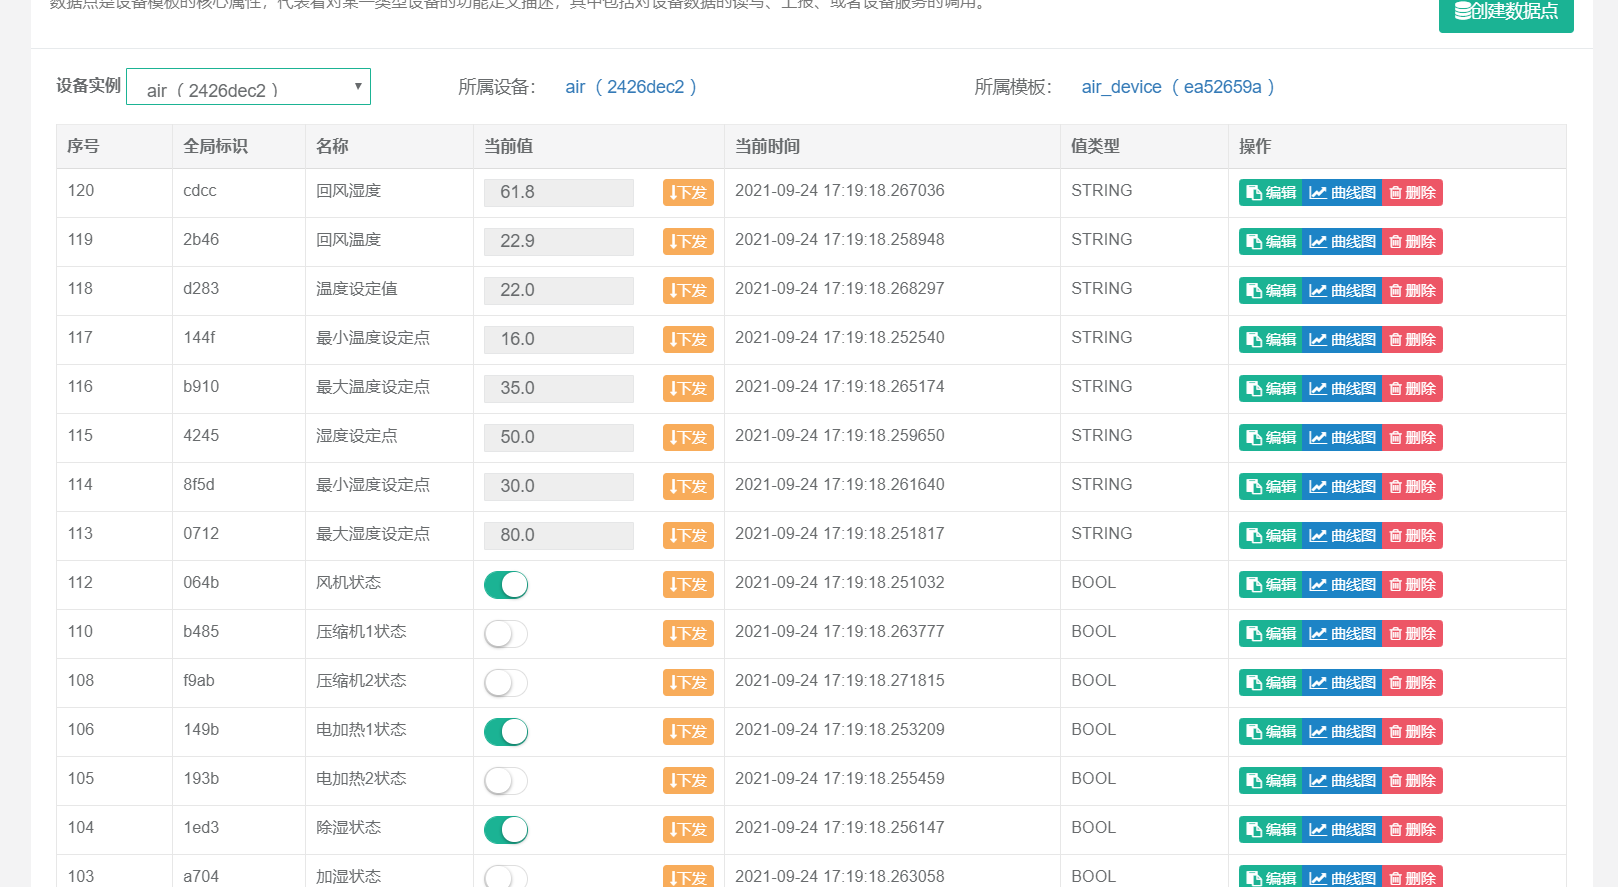The image size is (1618, 887).
Task: Toggle the 电加热2状态 switch on
Action: 506,781
